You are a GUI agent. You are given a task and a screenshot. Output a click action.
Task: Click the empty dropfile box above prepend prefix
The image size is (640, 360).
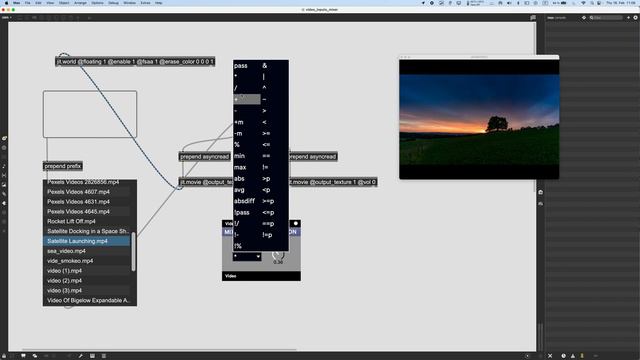(90, 114)
